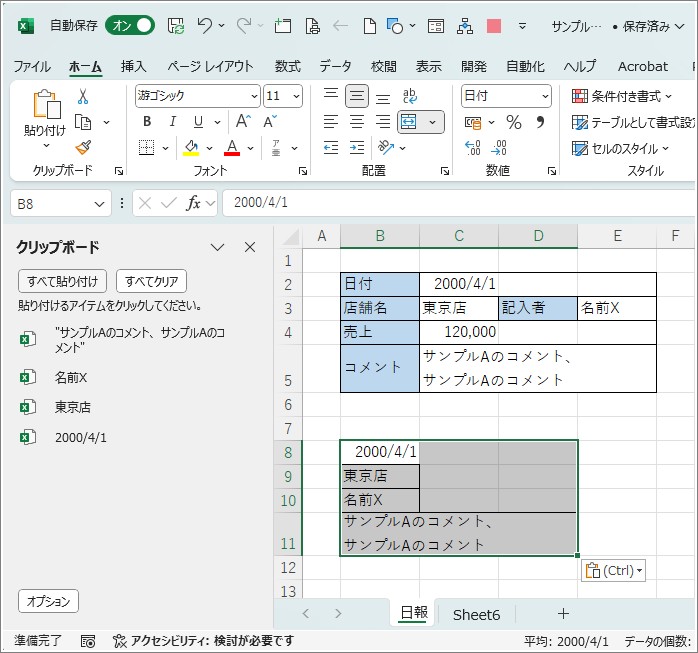Open the ファイル tab
This screenshot has width=698, height=653.
click(32, 67)
